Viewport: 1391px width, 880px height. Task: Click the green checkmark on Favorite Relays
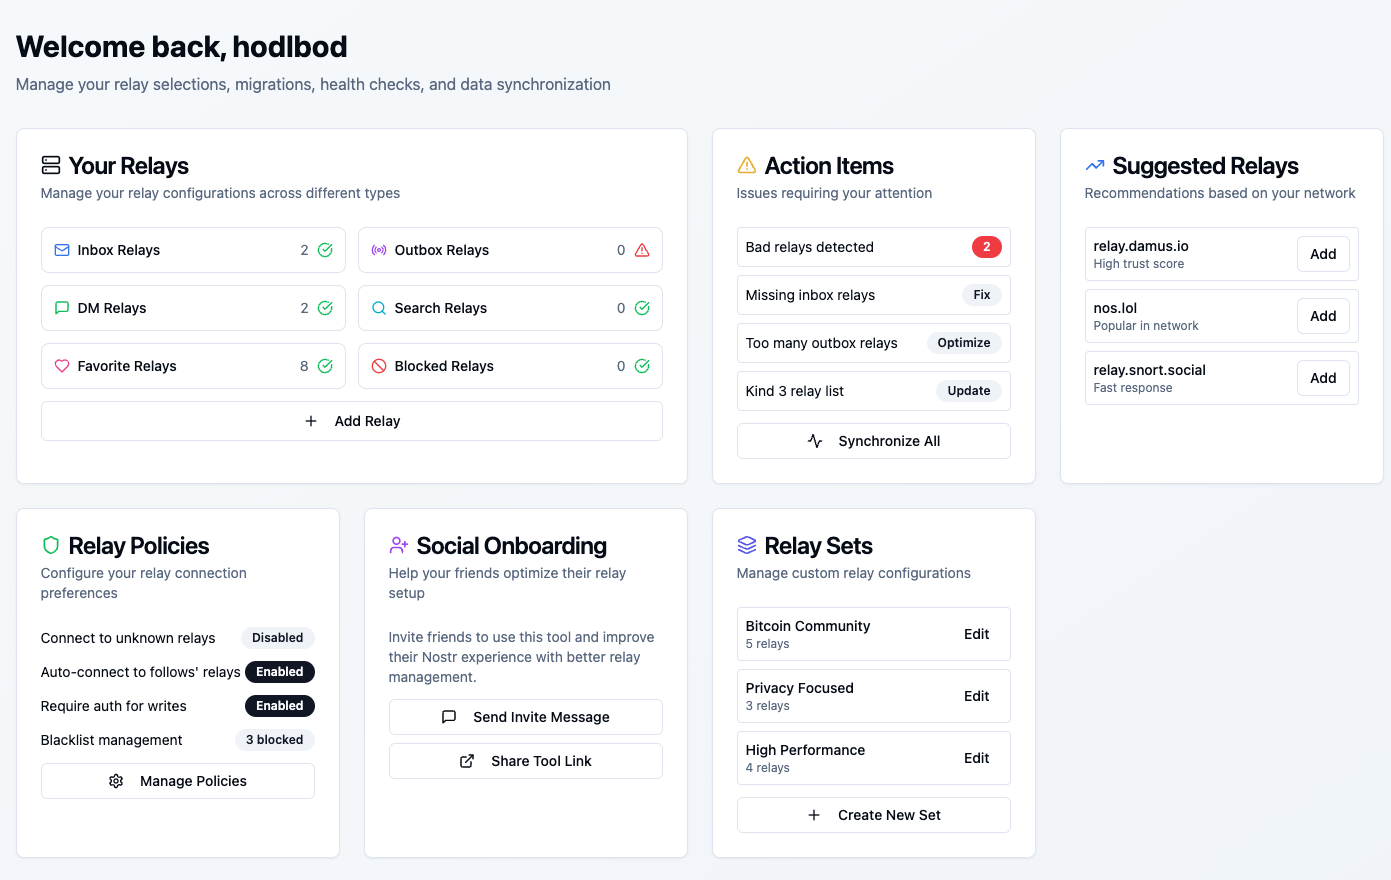point(325,366)
